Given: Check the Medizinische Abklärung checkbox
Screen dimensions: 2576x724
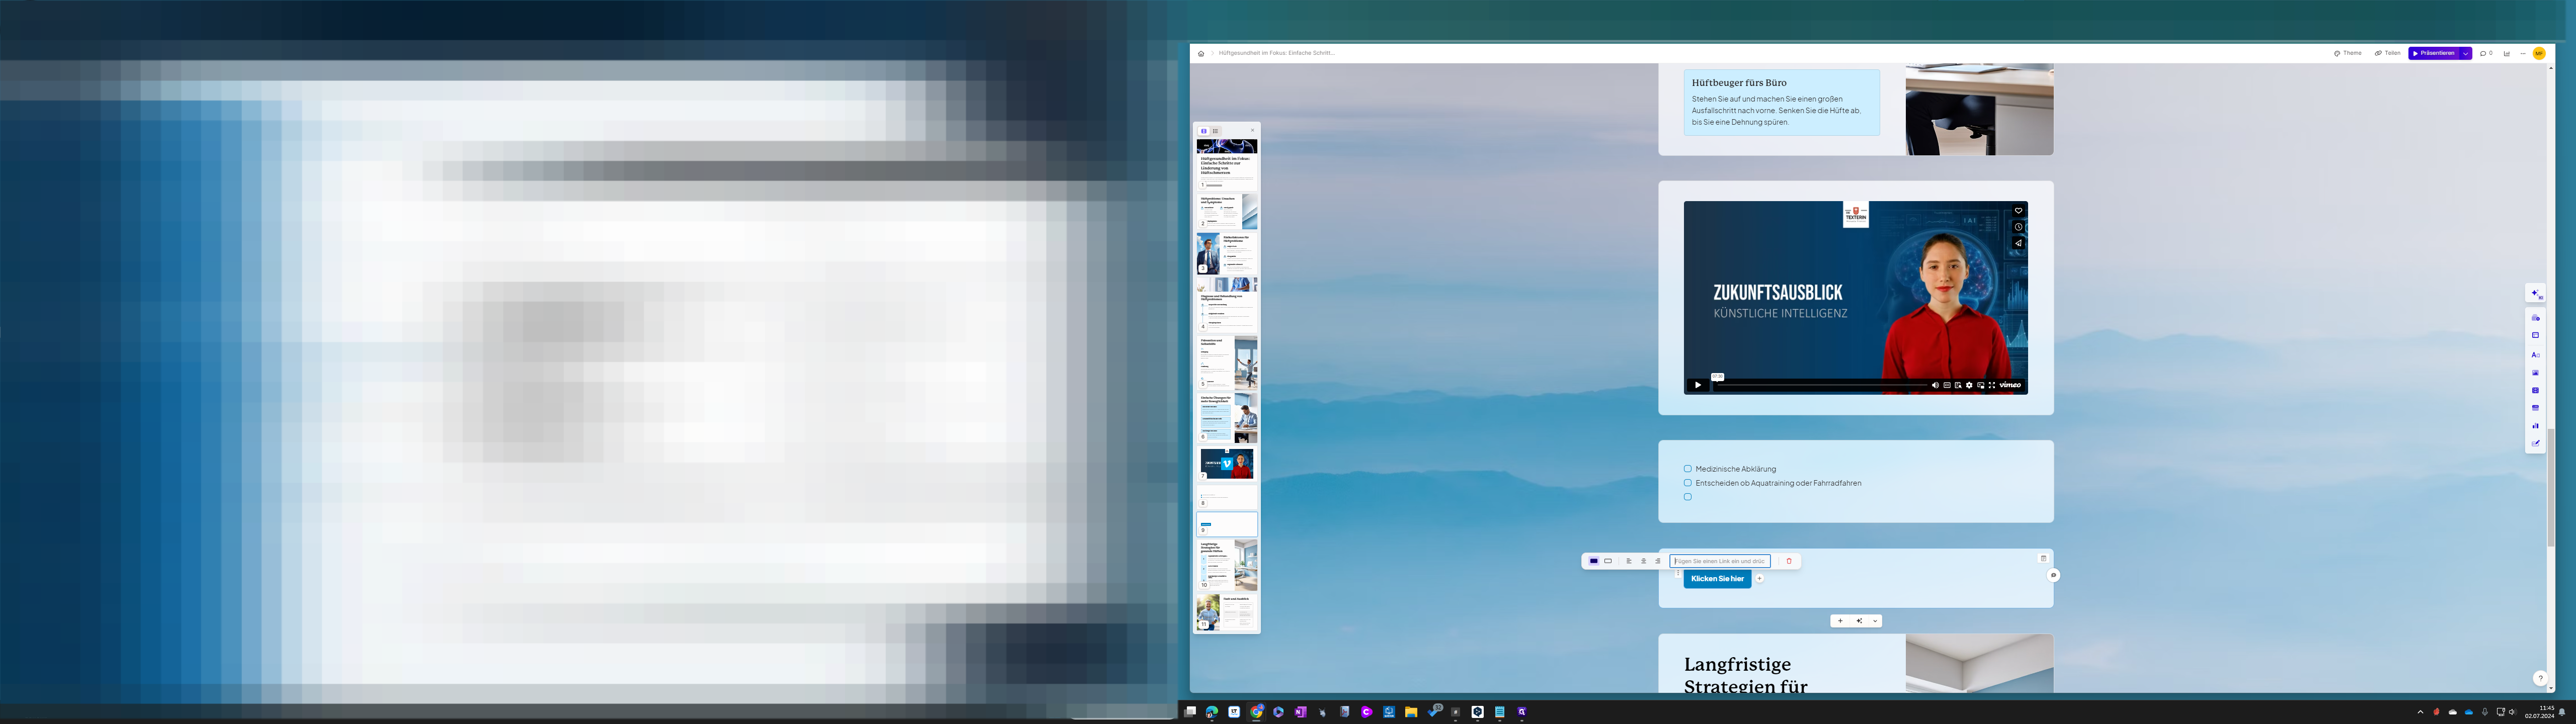Looking at the screenshot, I should pos(1688,469).
